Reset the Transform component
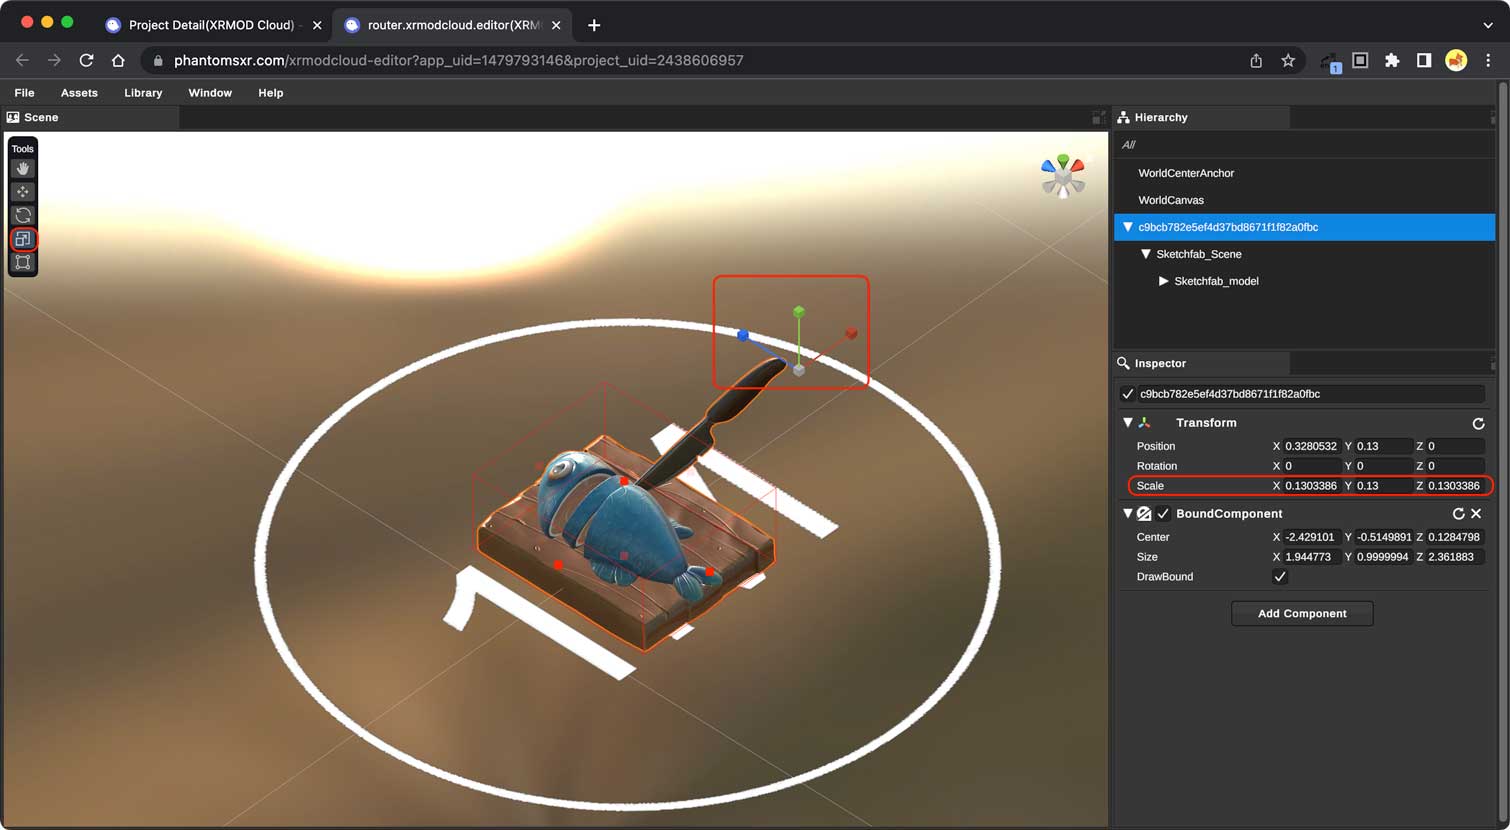The image size is (1510, 830). click(1478, 423)
